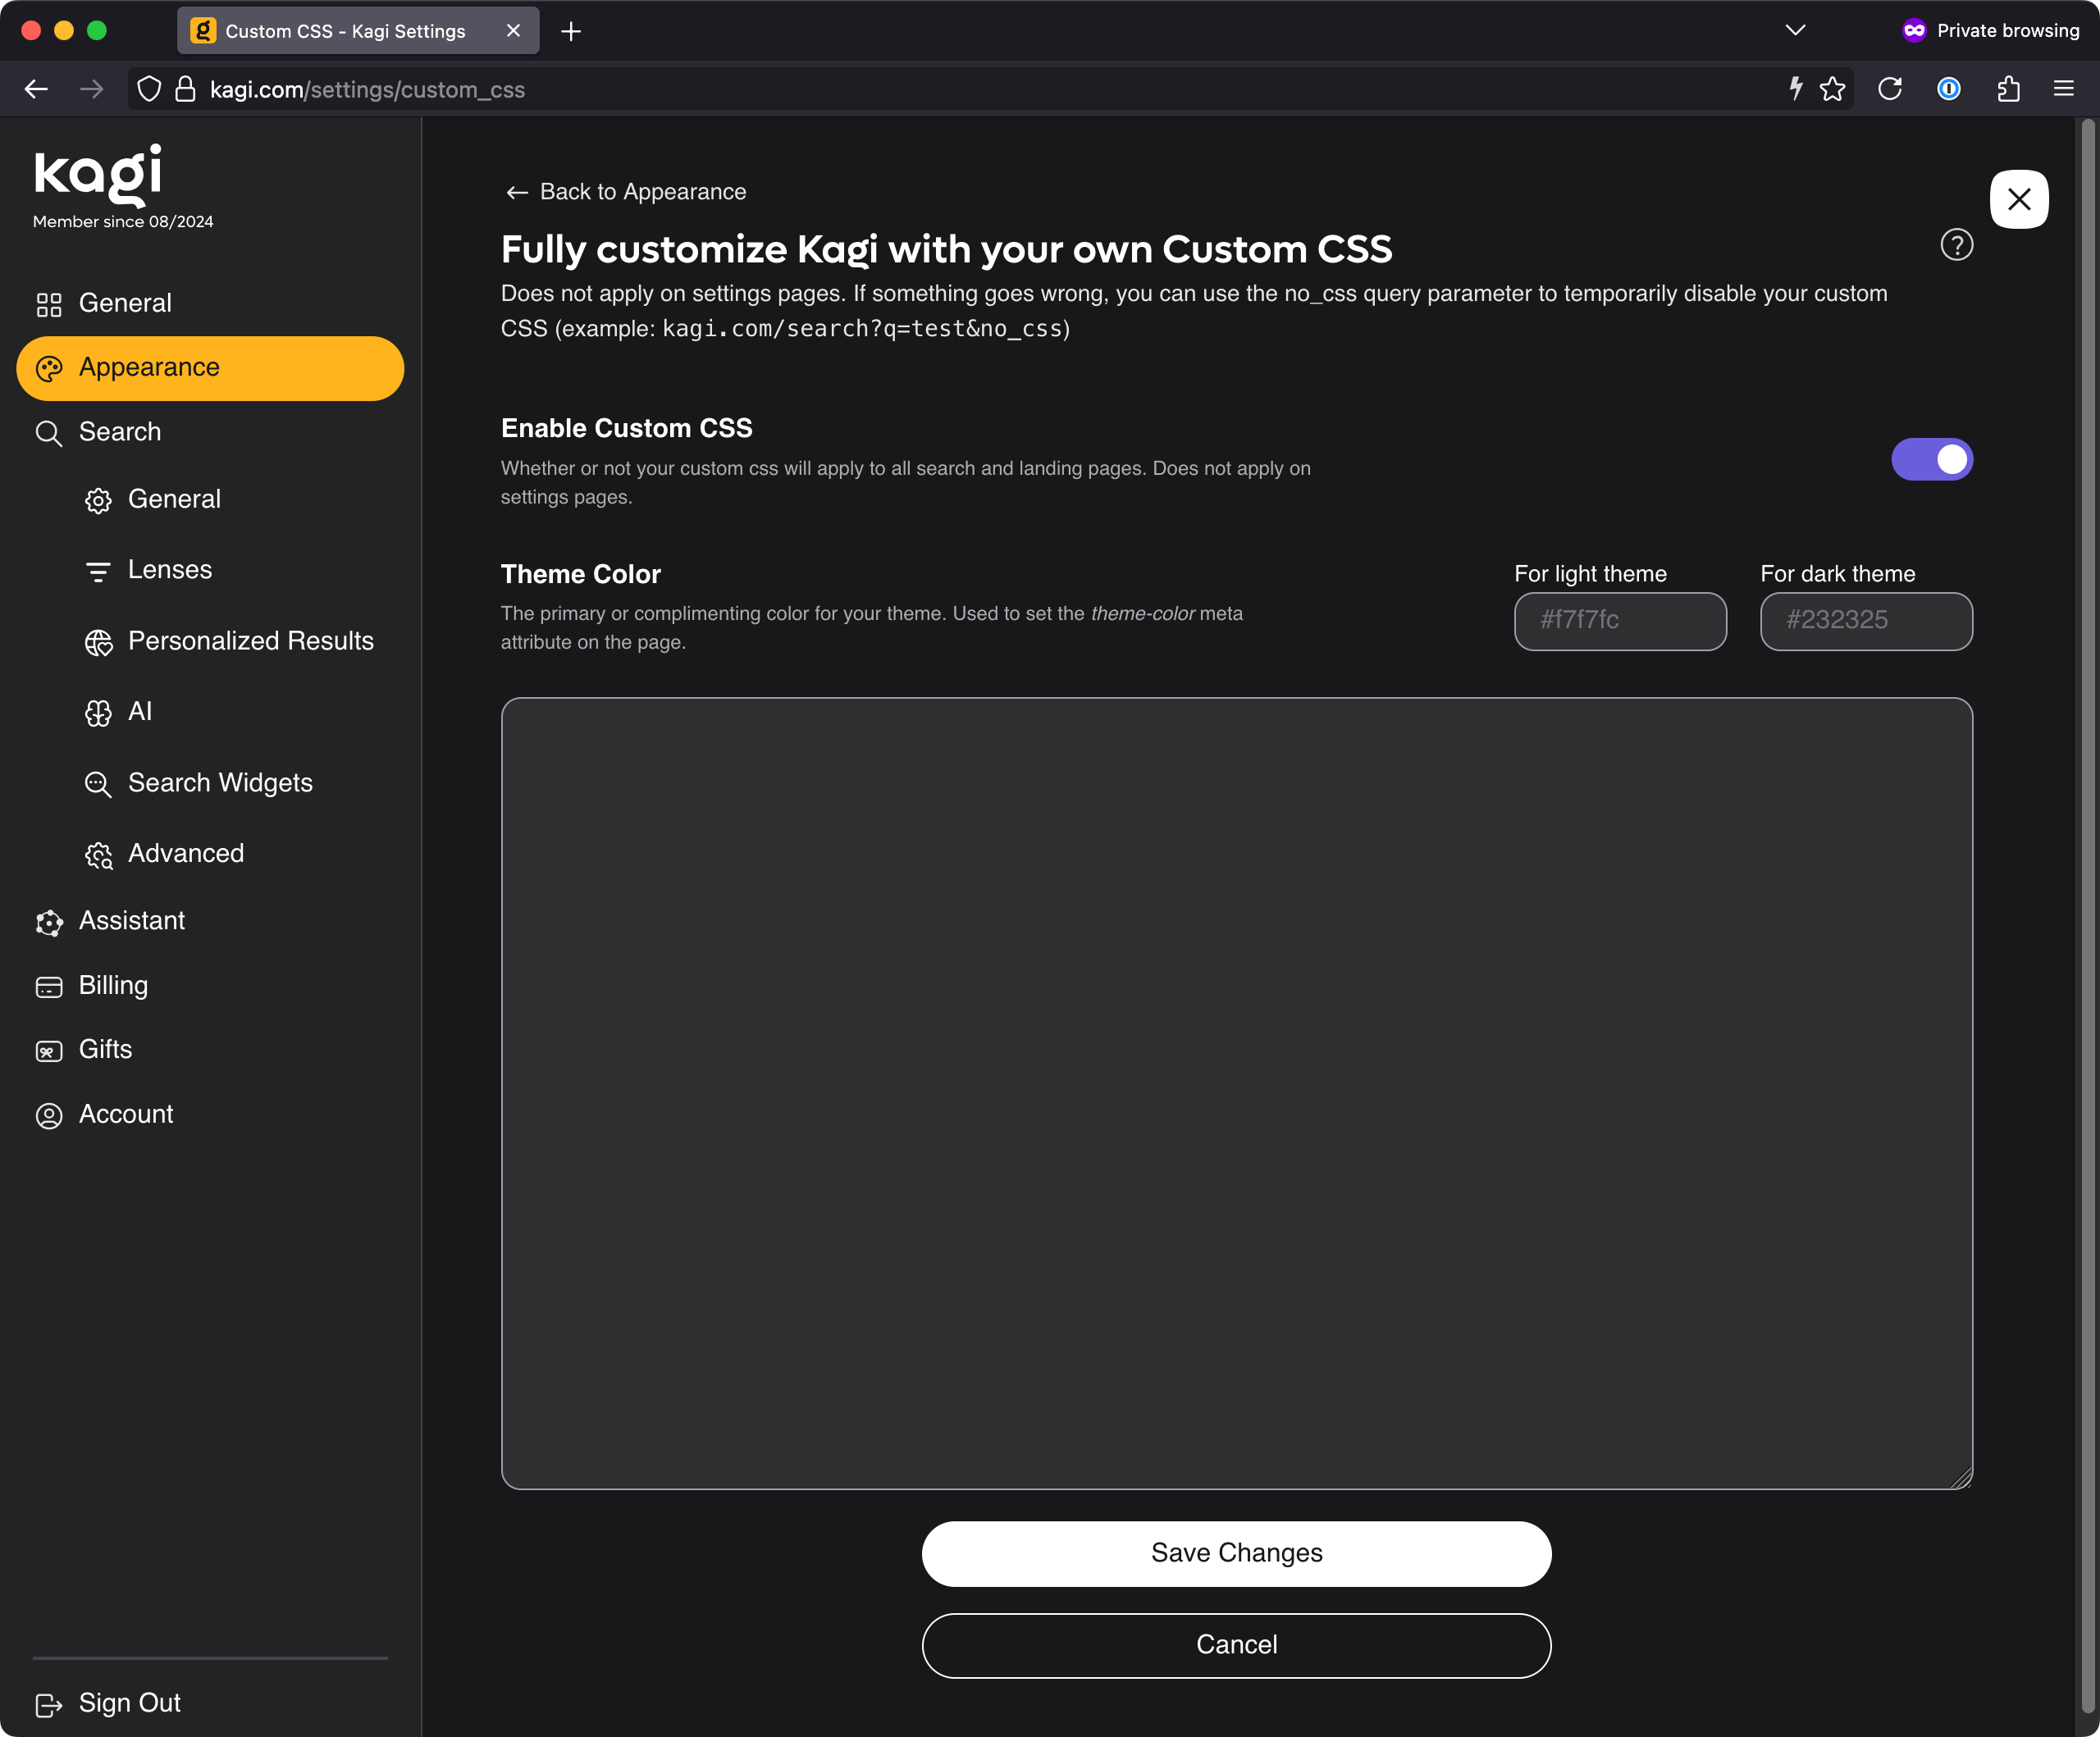2100x1737 pixels.
Task: Open the browser hamburger menu
Action: [2063, 89]
